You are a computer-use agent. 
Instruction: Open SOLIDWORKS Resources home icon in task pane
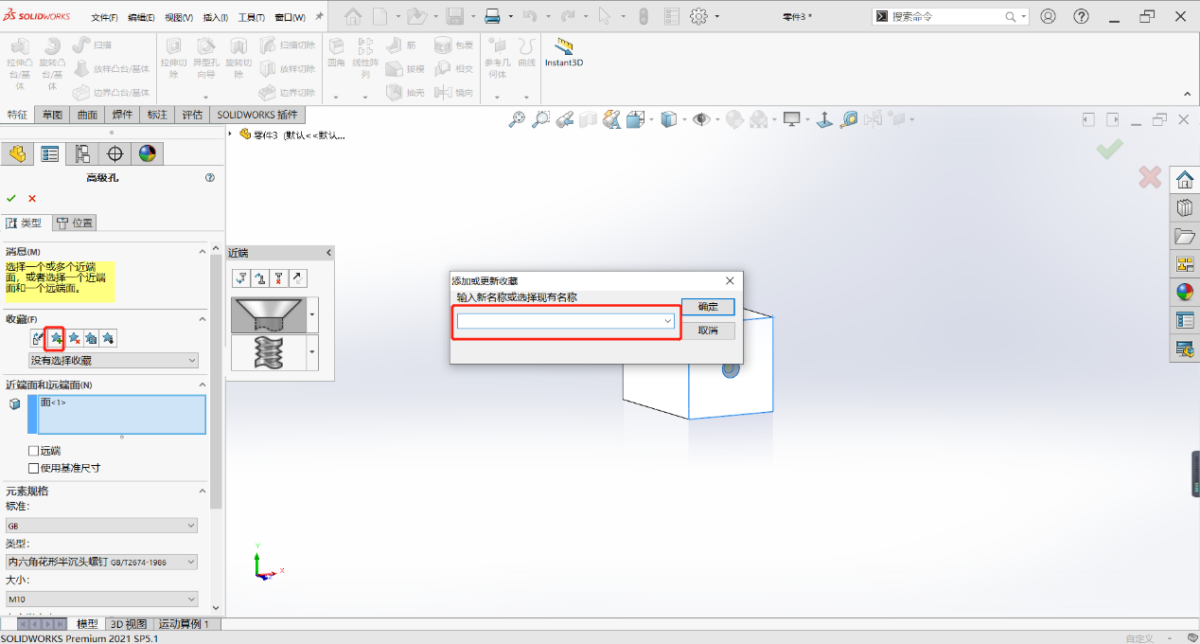point(1185,180)
